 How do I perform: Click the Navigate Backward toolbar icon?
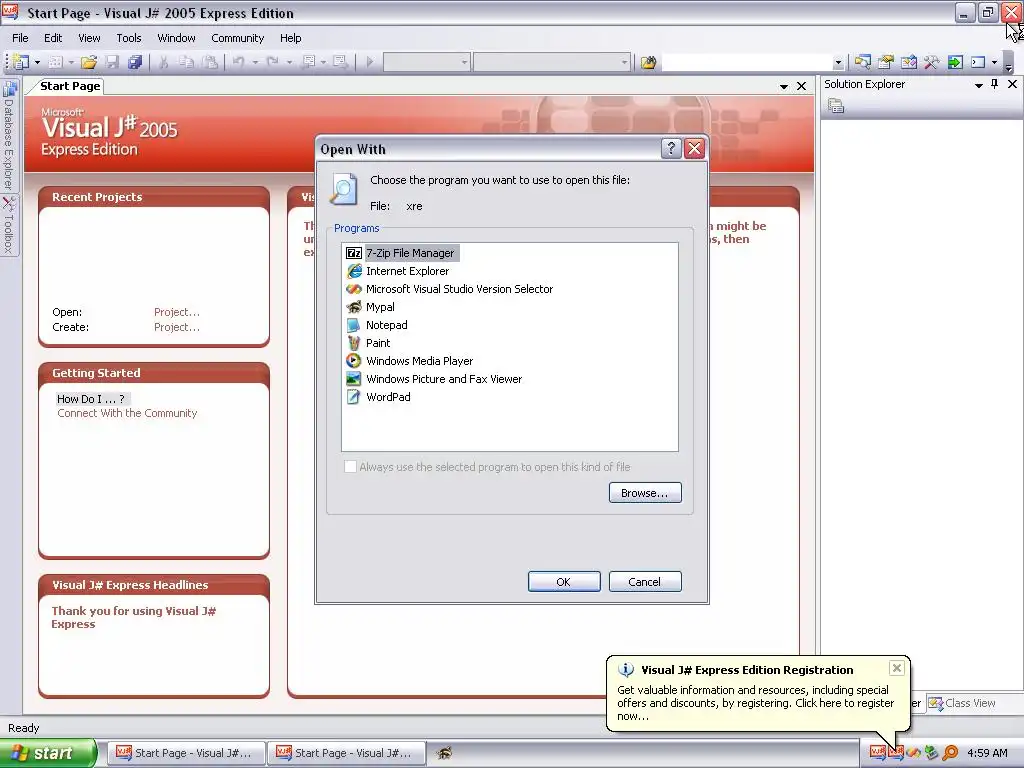[308, 62]
